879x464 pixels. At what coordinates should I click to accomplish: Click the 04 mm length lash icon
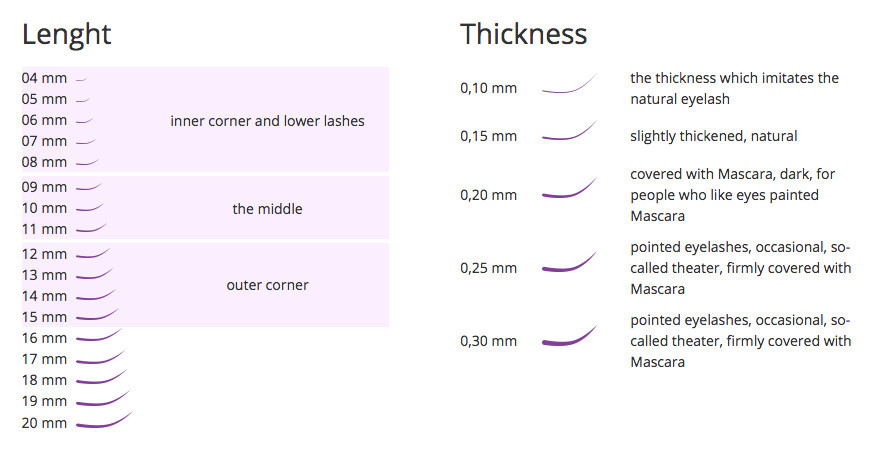[x=81, y=80]
